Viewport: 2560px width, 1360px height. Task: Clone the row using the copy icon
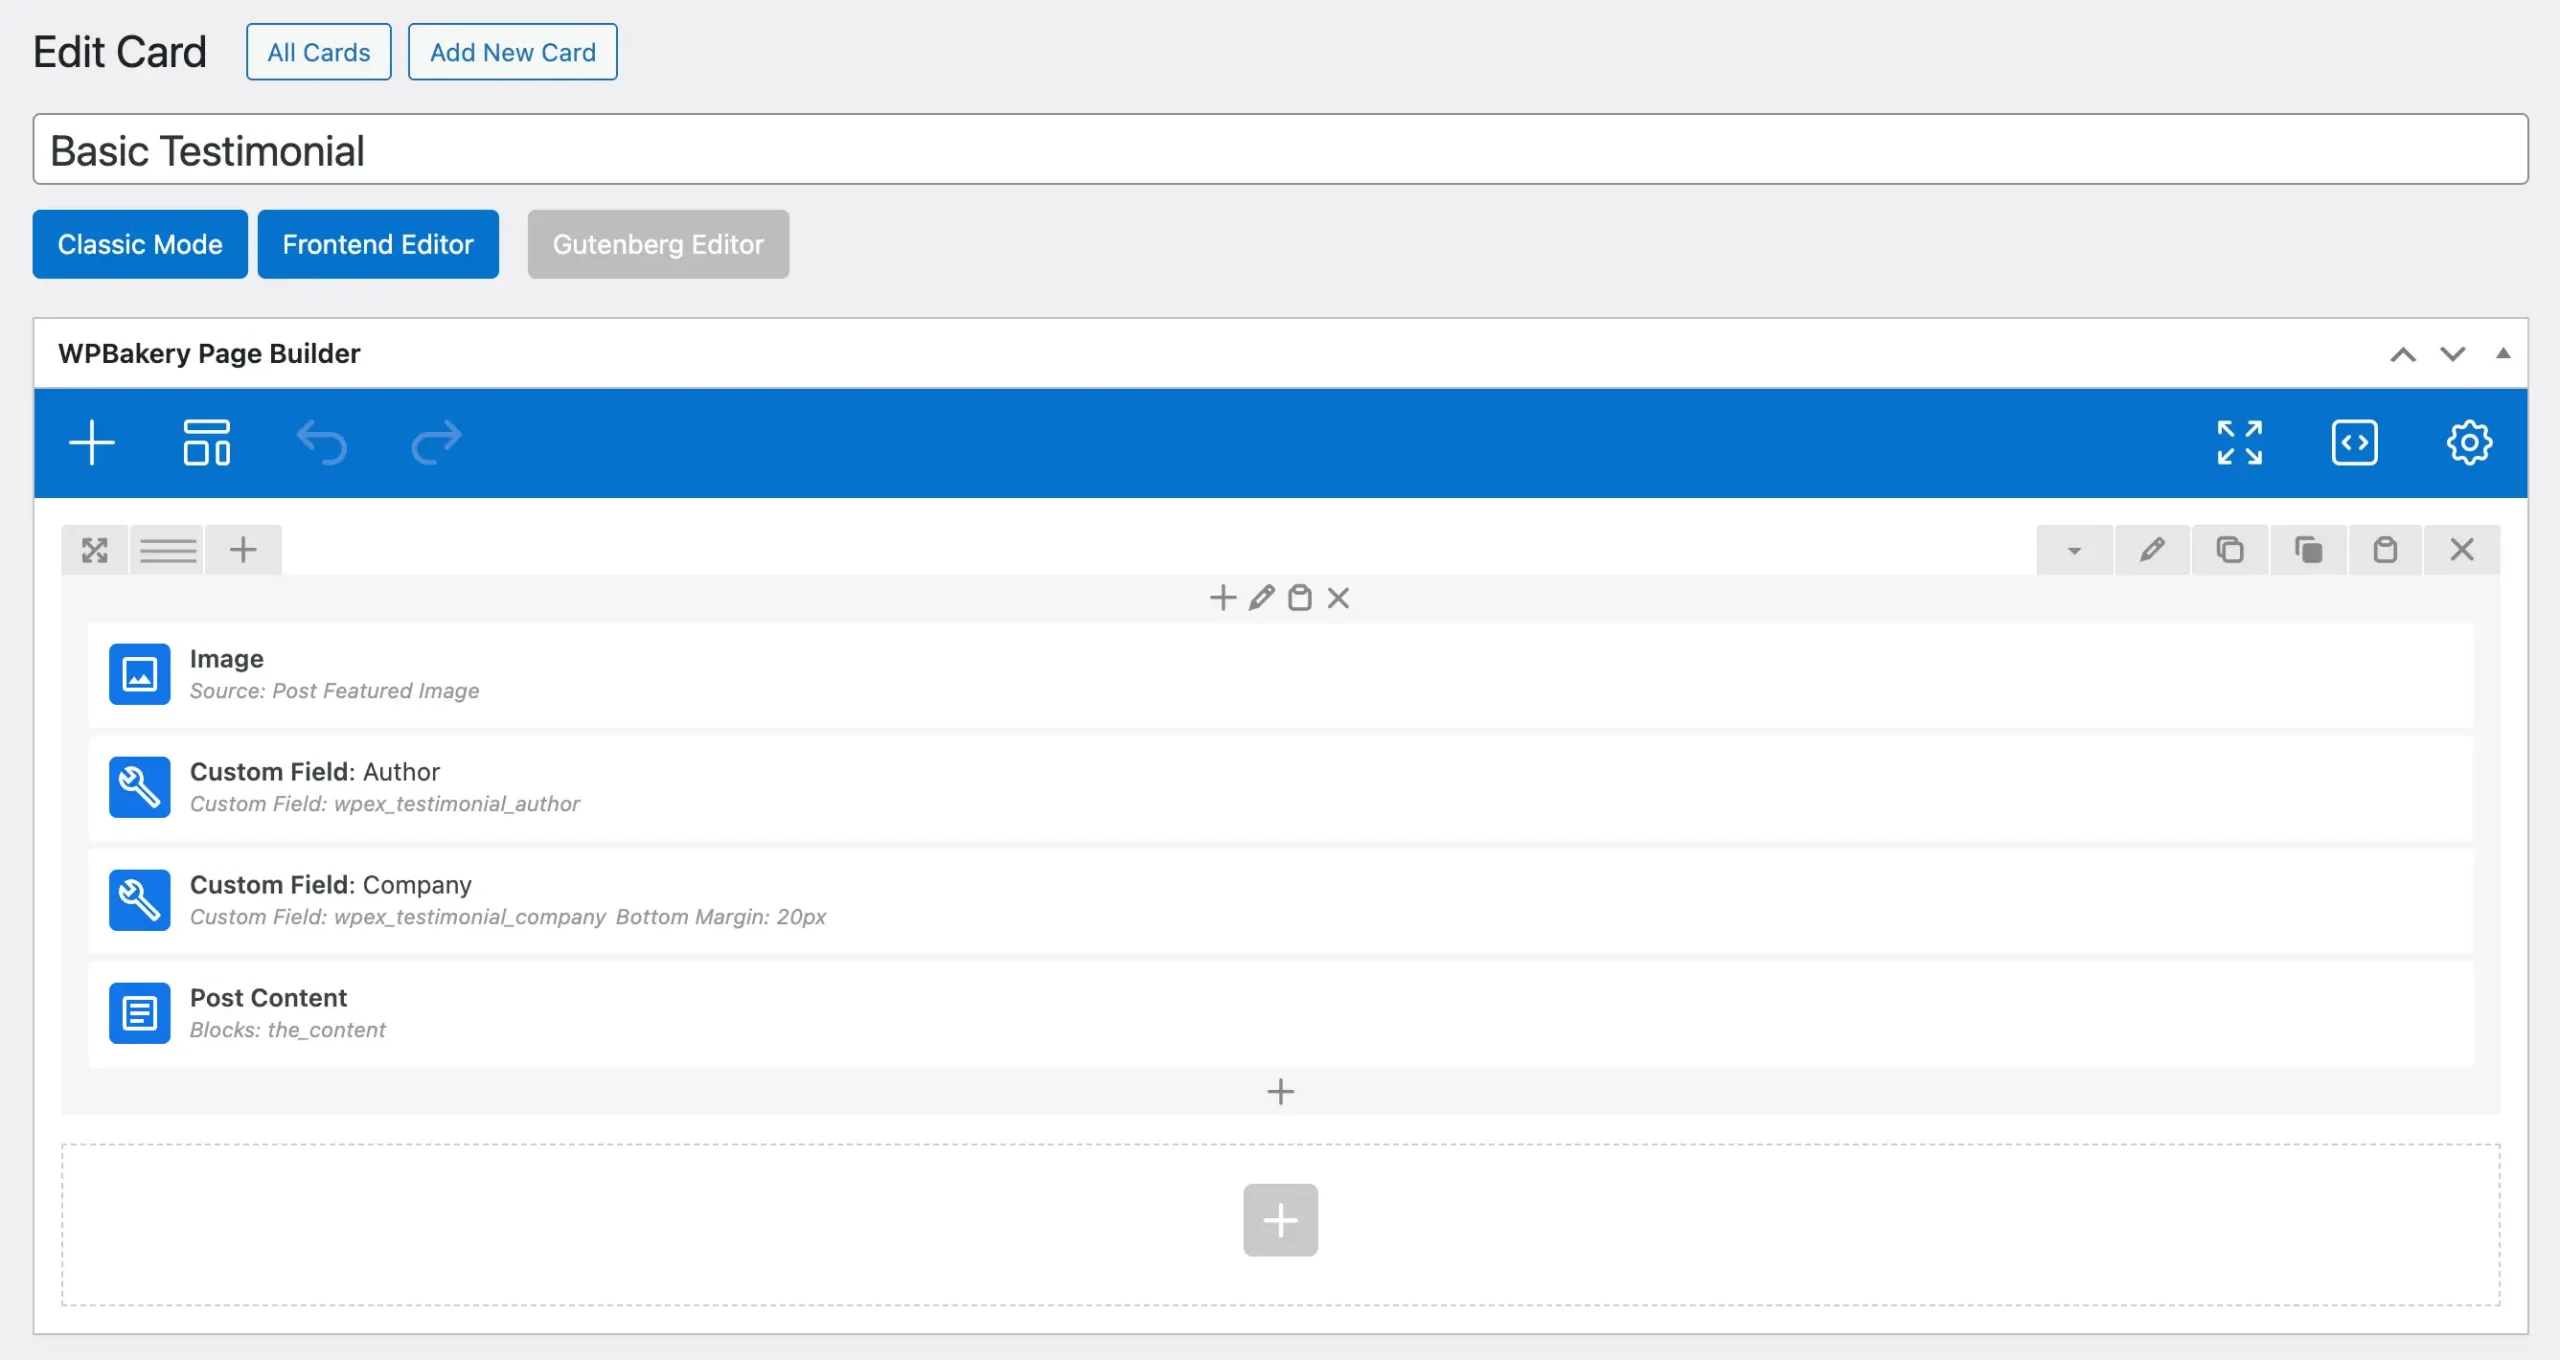tap(2231, 549)
